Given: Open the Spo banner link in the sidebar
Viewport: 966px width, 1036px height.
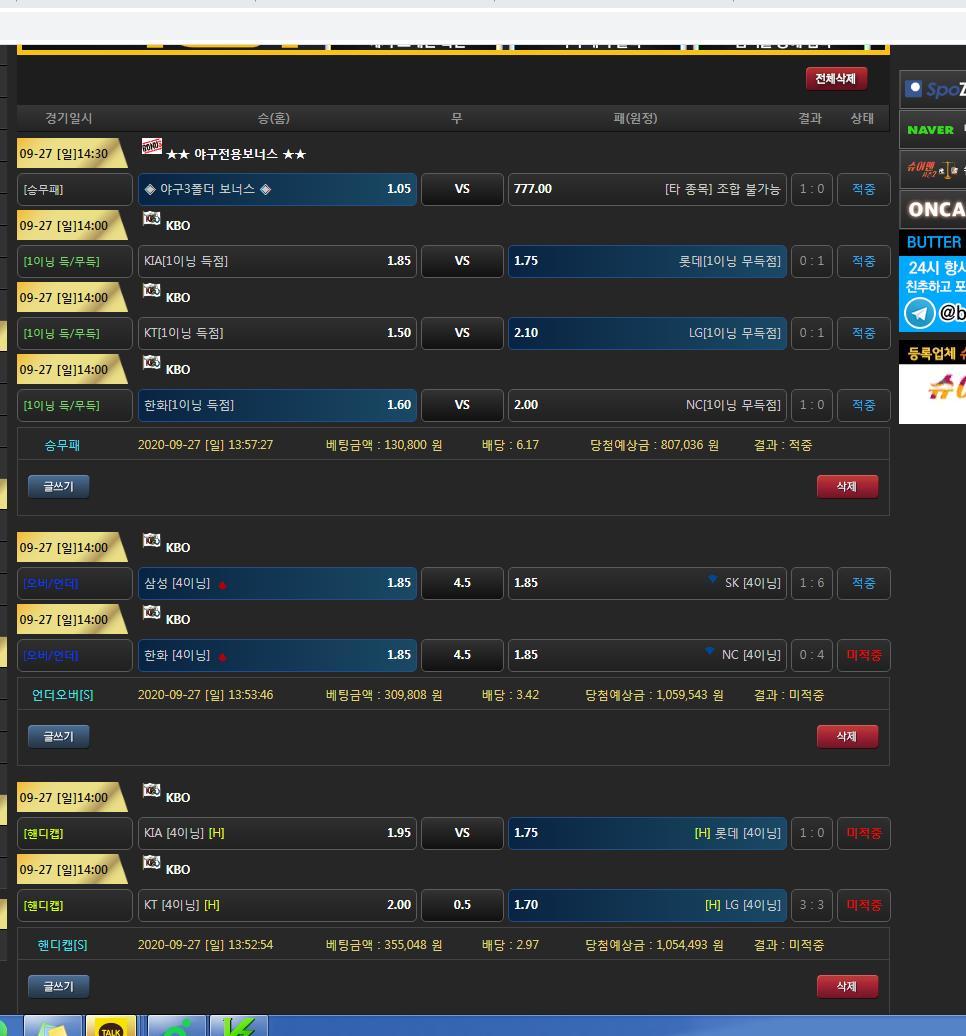Looking at the screenshot, I should (933, 89).
